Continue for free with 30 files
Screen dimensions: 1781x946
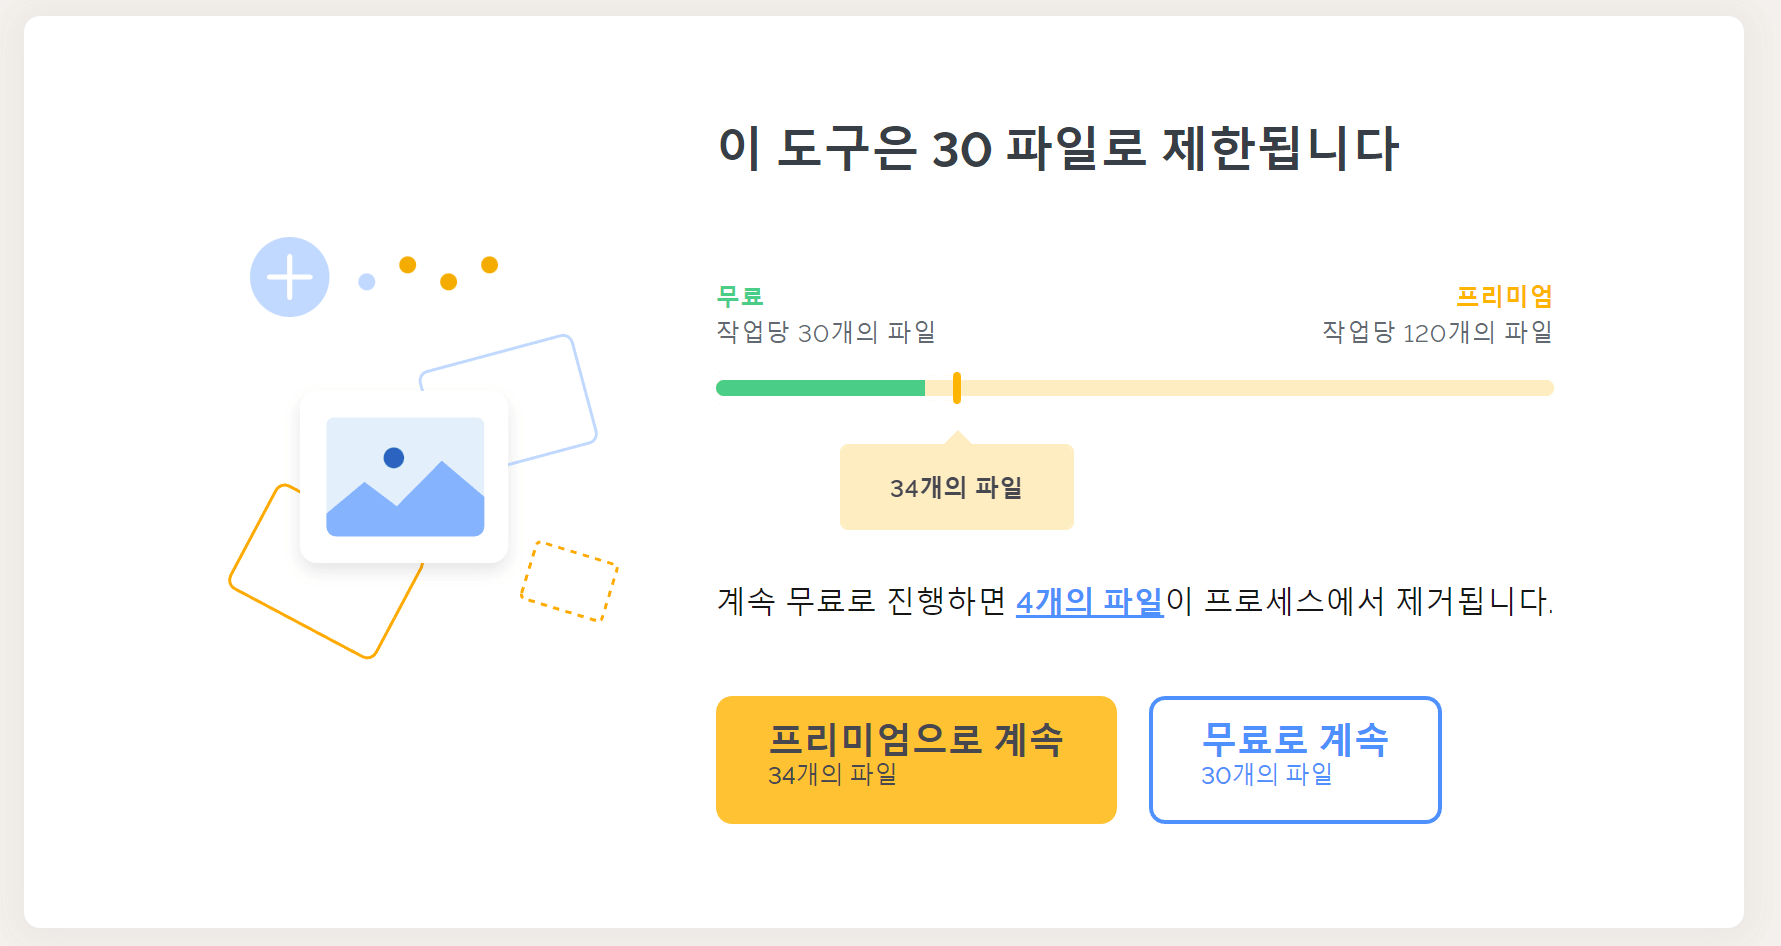[x=1294, y=759]
